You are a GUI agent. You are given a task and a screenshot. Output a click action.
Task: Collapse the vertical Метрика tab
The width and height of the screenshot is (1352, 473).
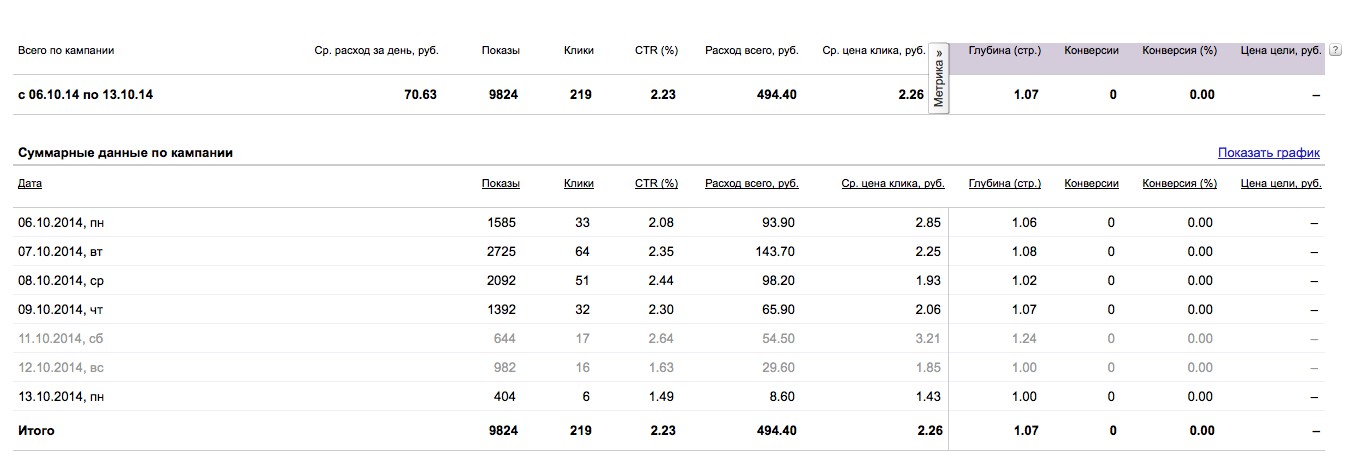click(939, 78)
